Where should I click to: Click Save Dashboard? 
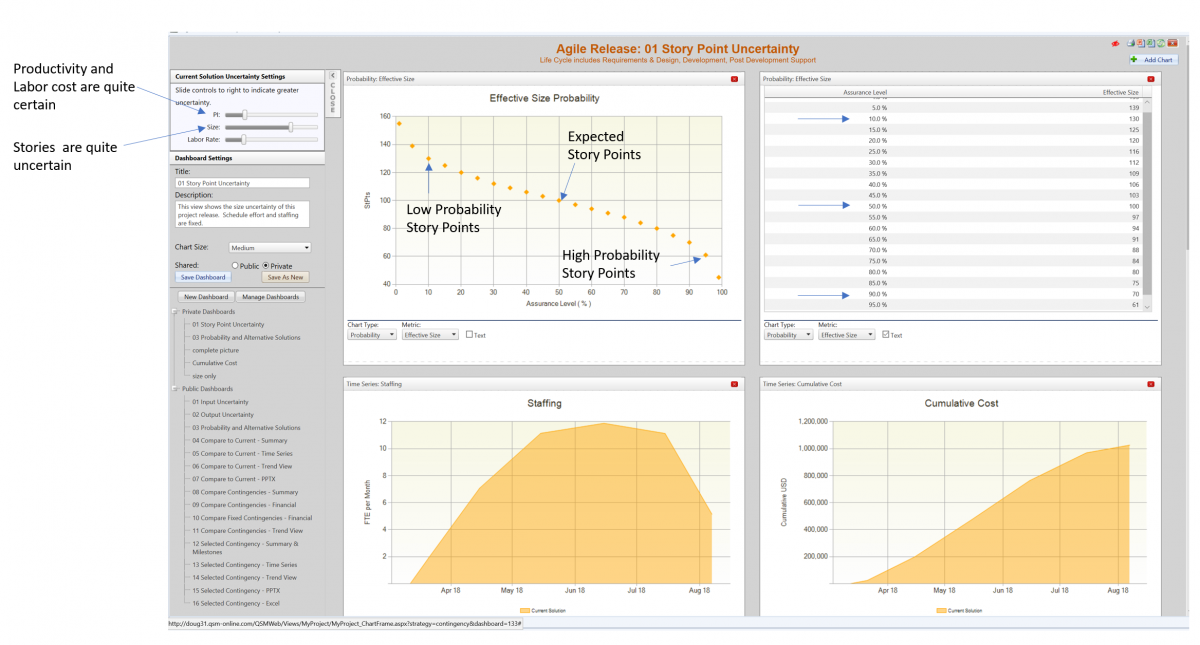pos(203,277)
